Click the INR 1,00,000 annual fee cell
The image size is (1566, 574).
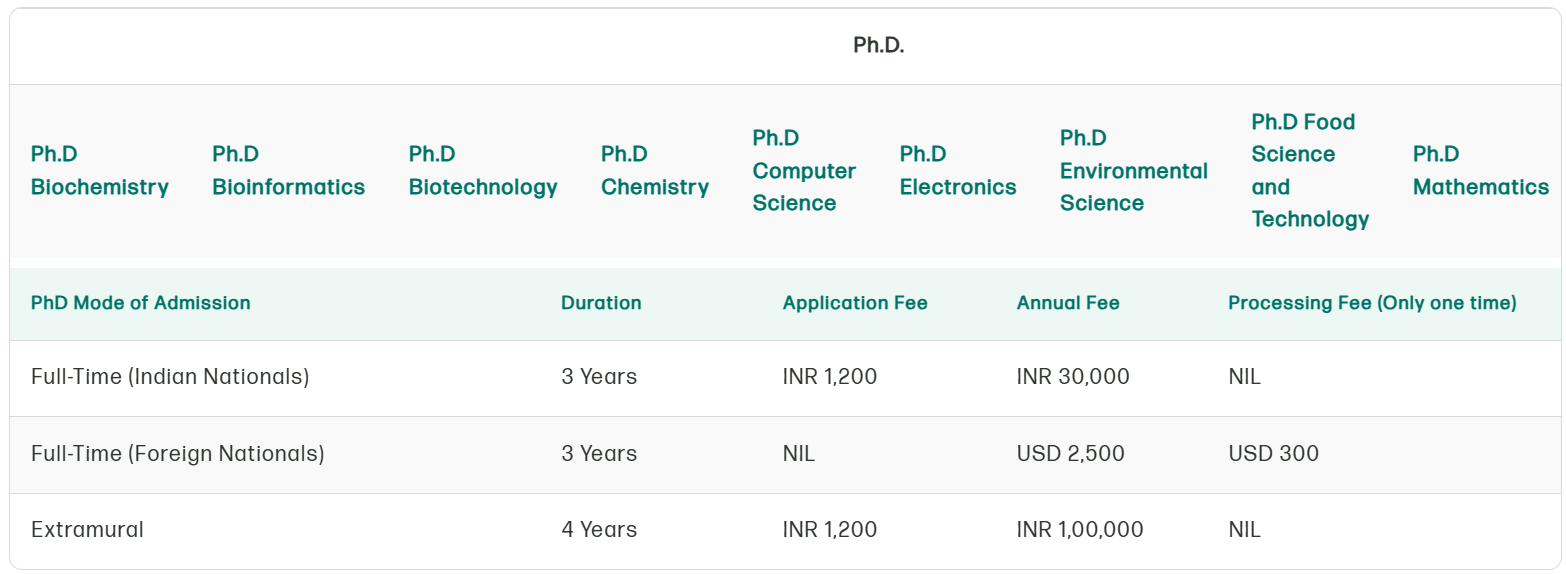point(1080,530)
